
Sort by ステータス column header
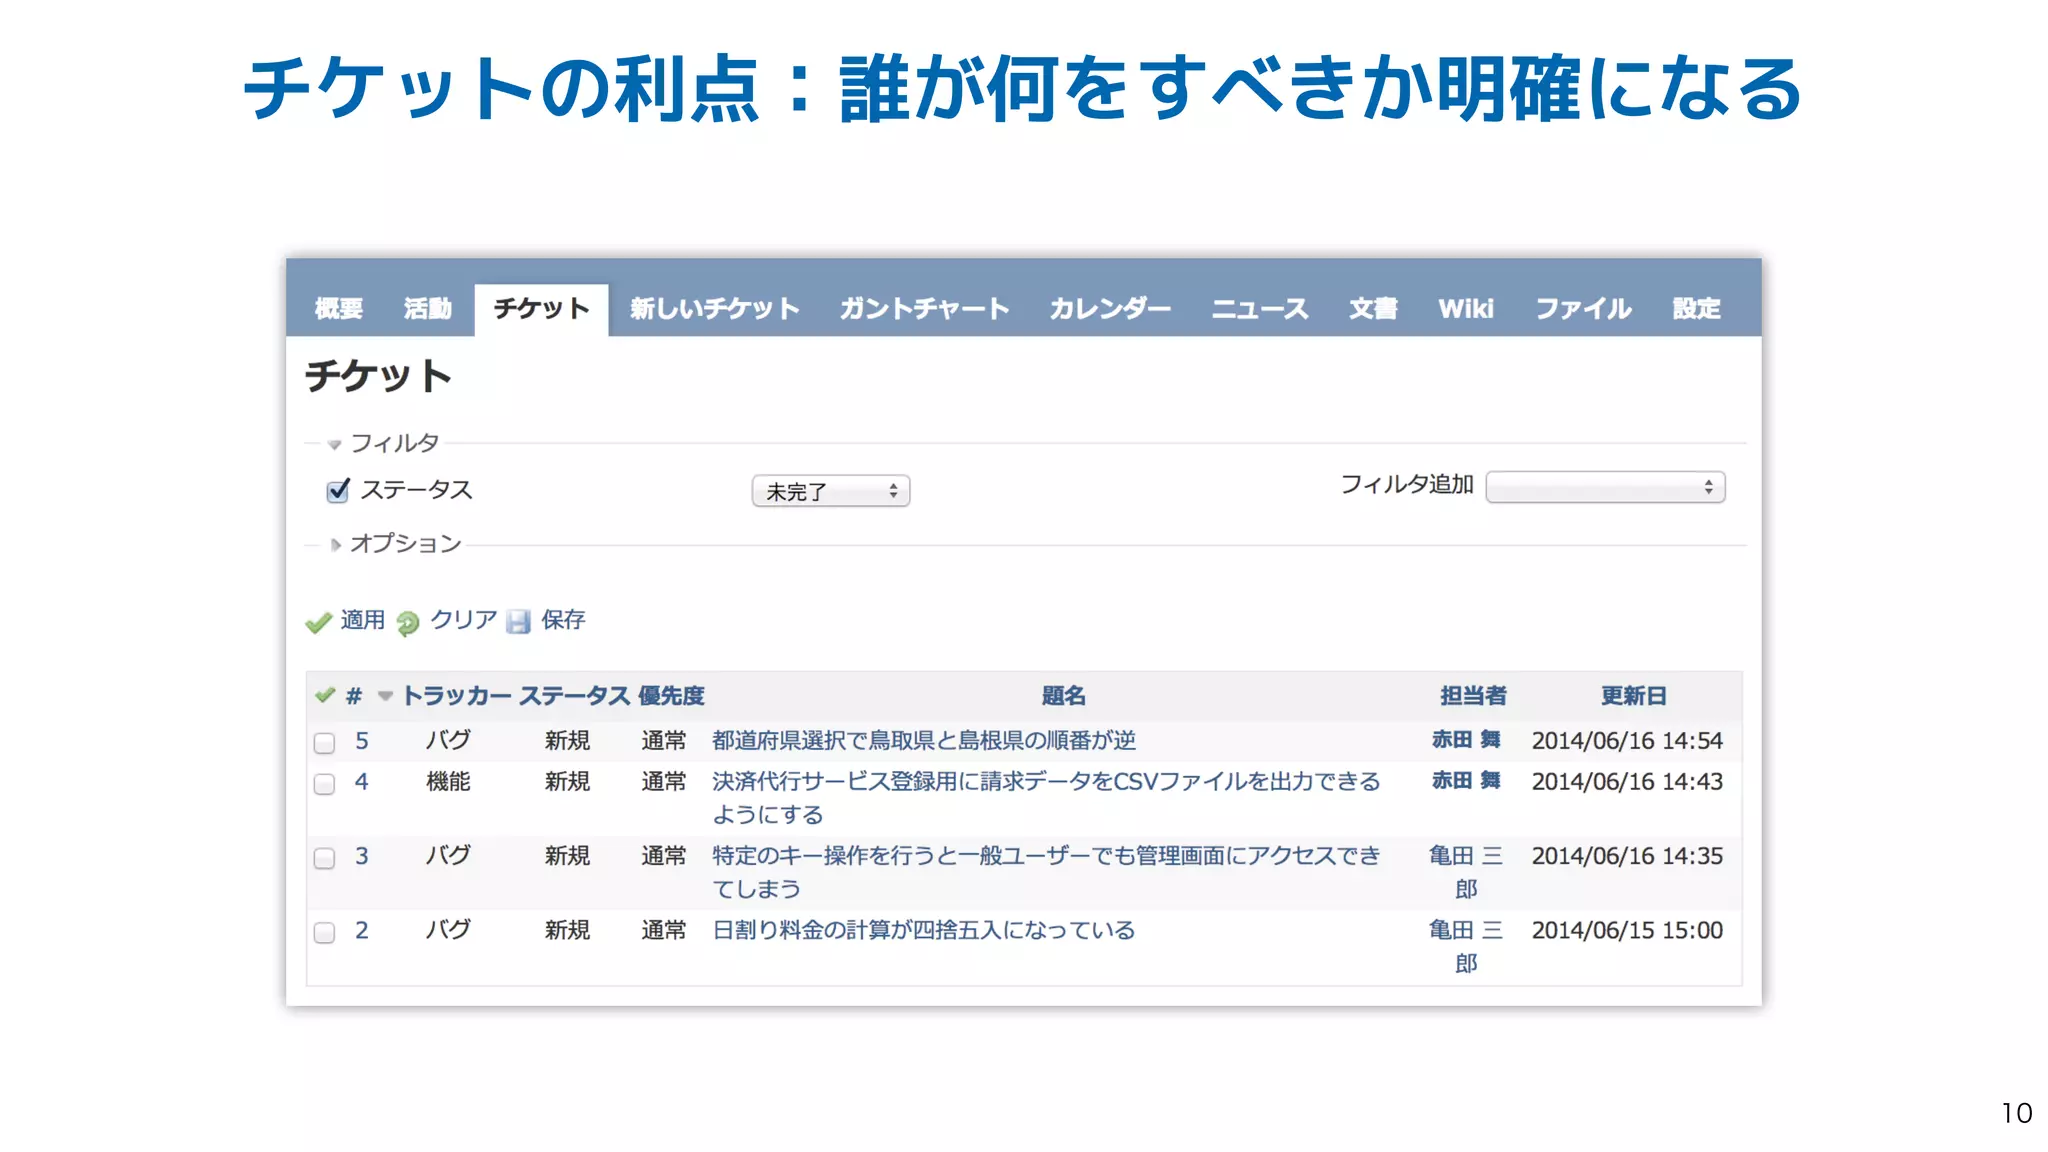tap(574, 696)
